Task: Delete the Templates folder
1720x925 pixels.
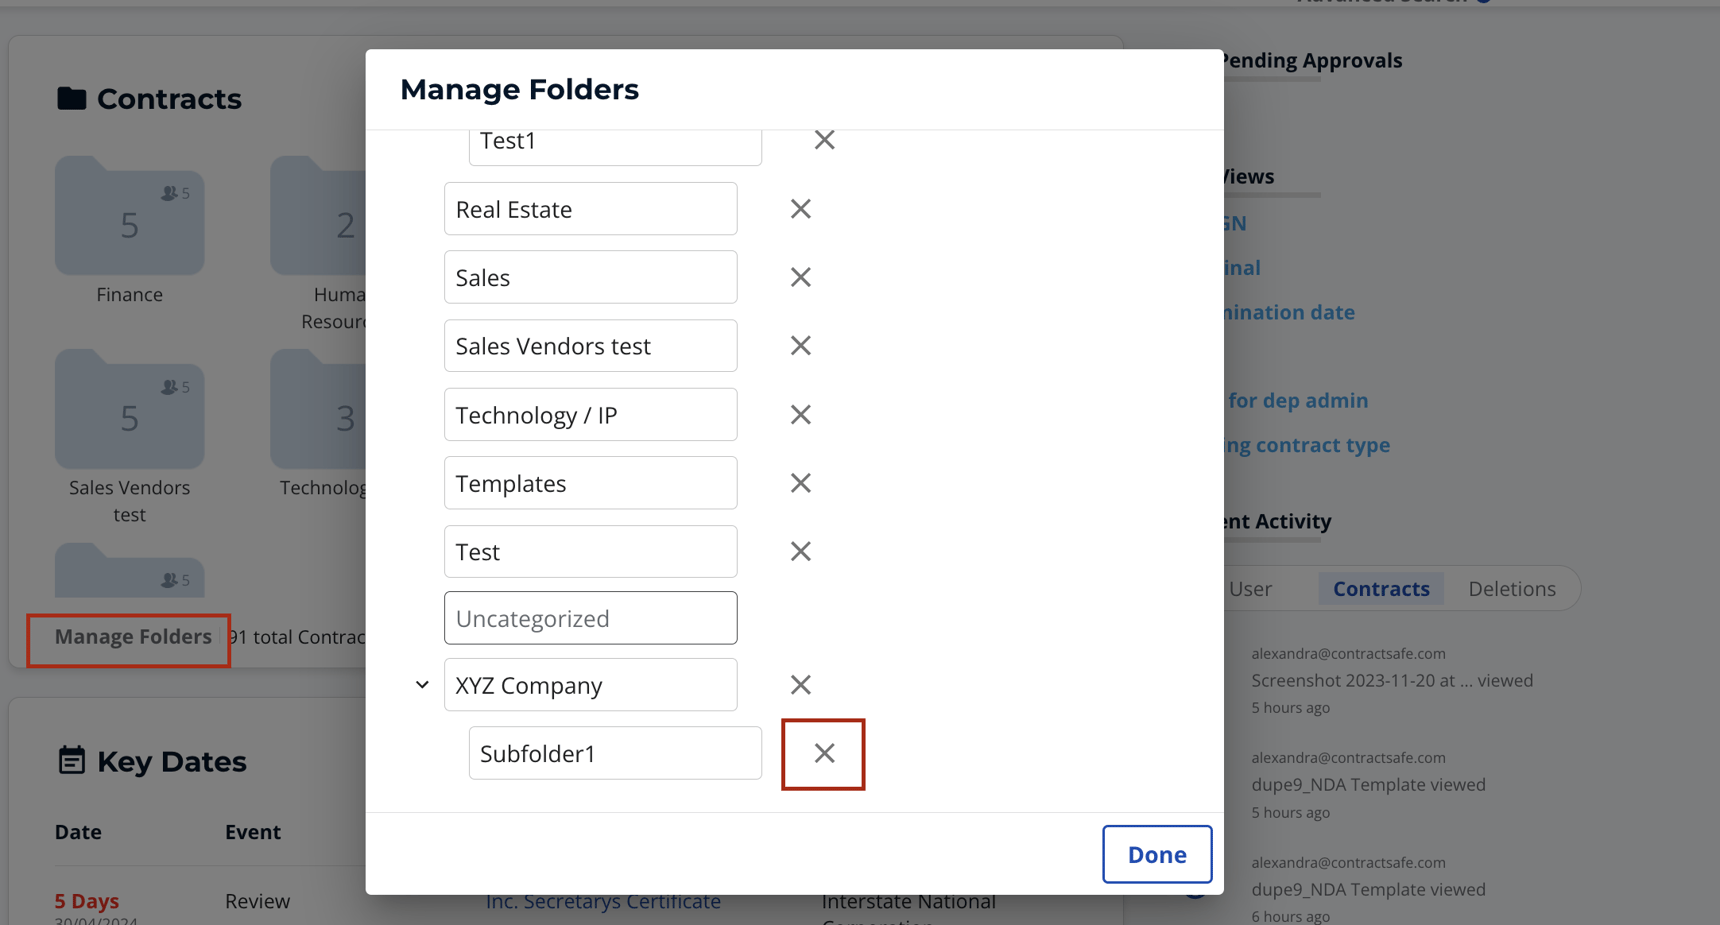Action: (800, 483)
